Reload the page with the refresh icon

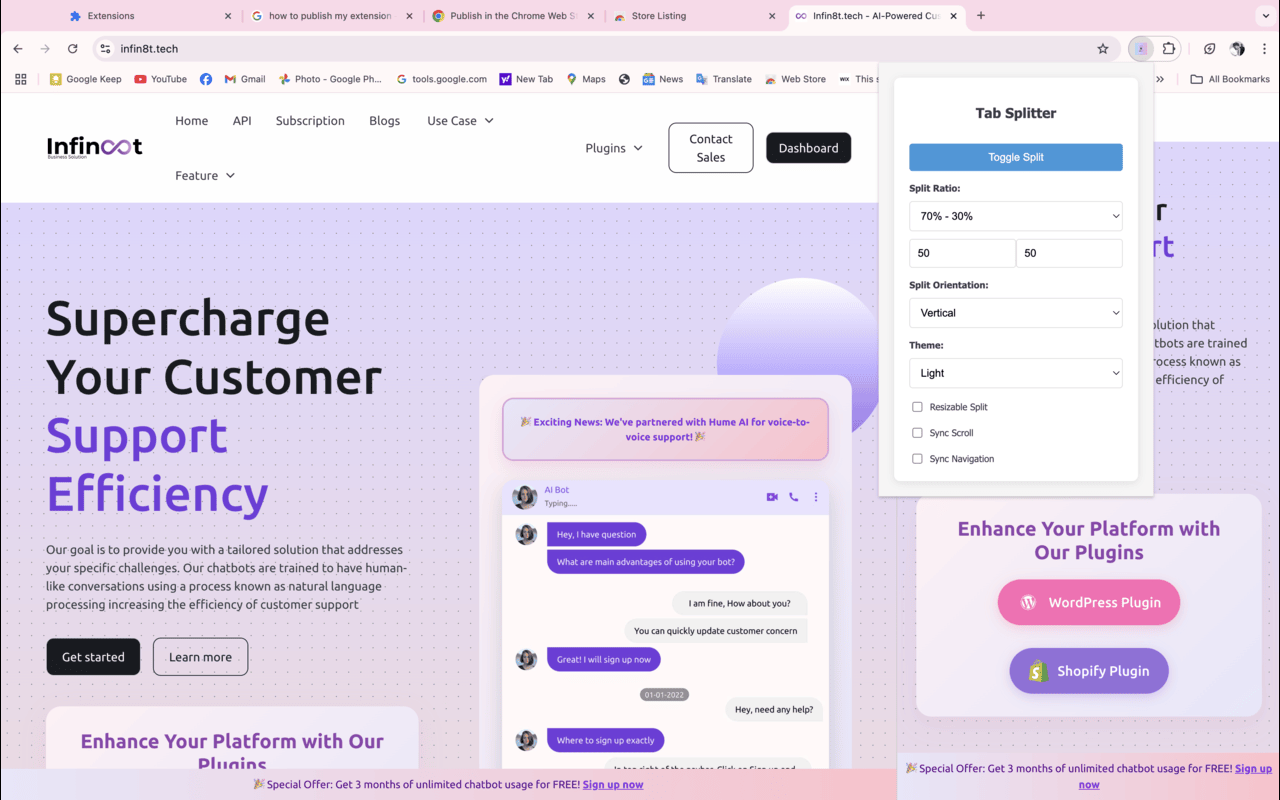click(73, 49)
